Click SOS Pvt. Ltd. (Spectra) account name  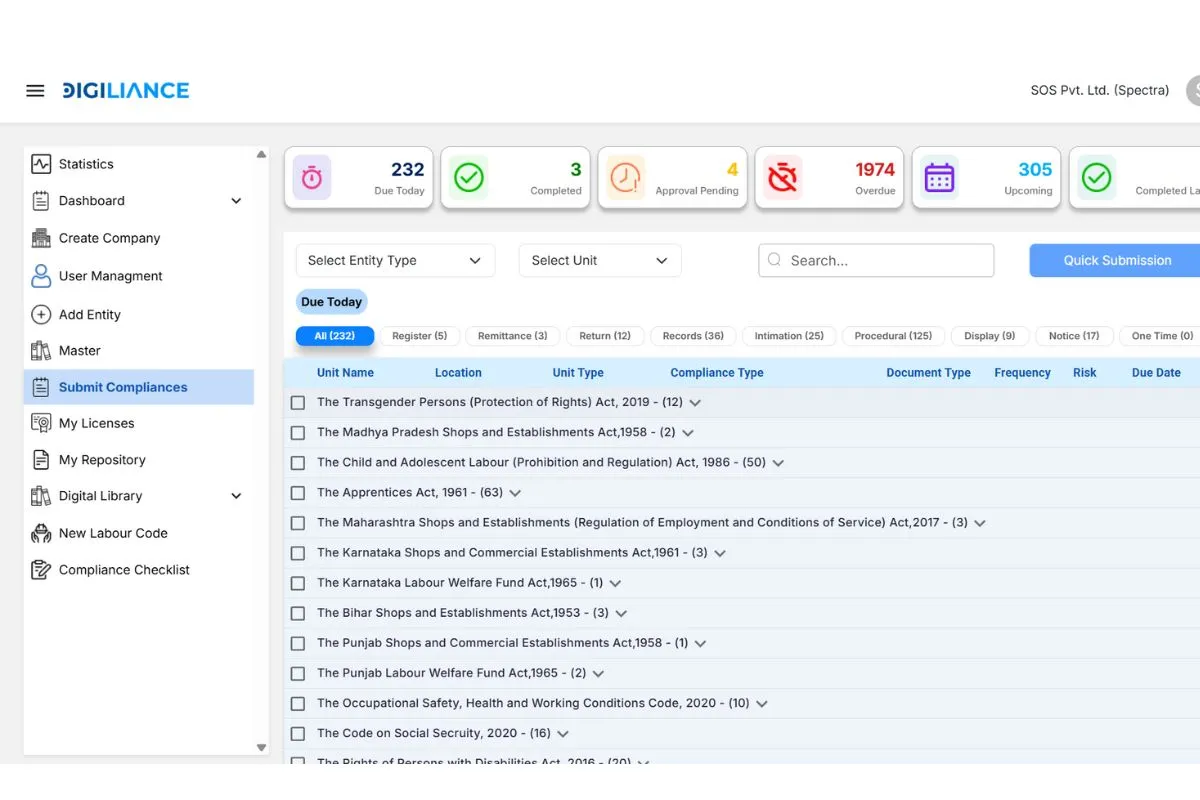tap(1100, 90)
